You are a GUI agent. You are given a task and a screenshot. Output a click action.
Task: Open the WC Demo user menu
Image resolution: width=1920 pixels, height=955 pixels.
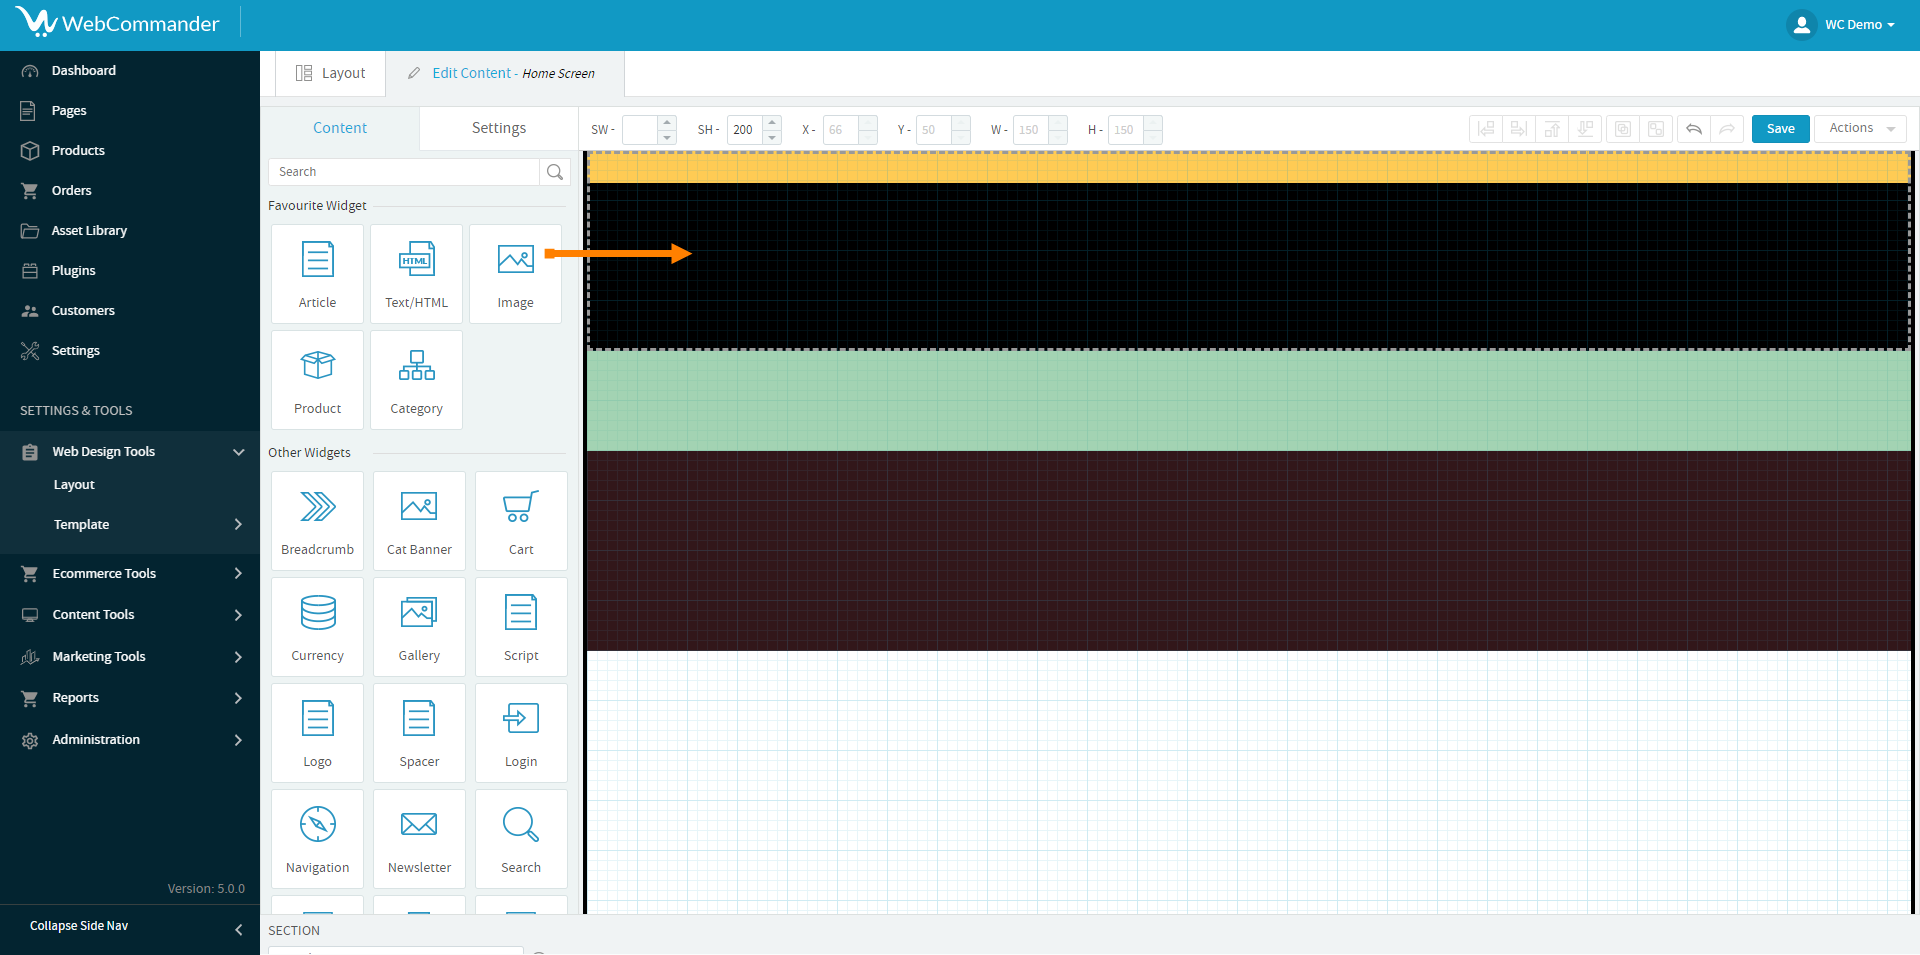tap(1843, 25)
